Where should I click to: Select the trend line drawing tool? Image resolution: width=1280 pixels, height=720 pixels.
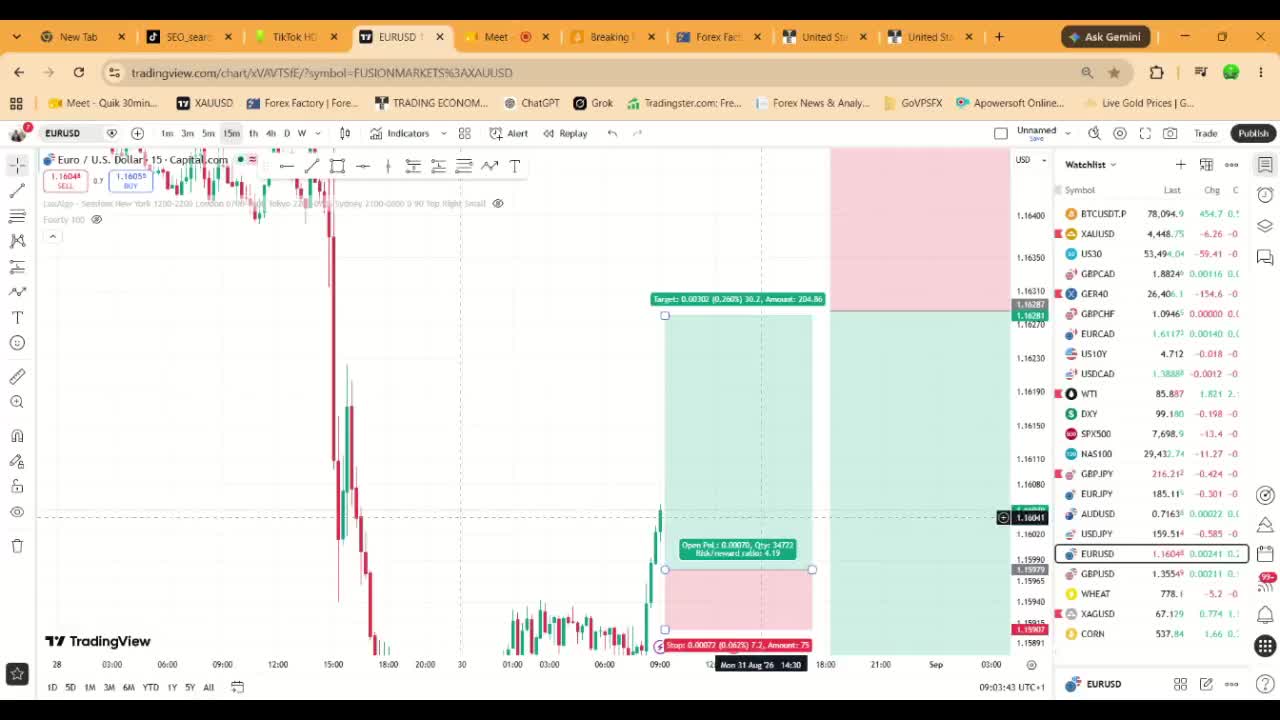tap(17, 190)
